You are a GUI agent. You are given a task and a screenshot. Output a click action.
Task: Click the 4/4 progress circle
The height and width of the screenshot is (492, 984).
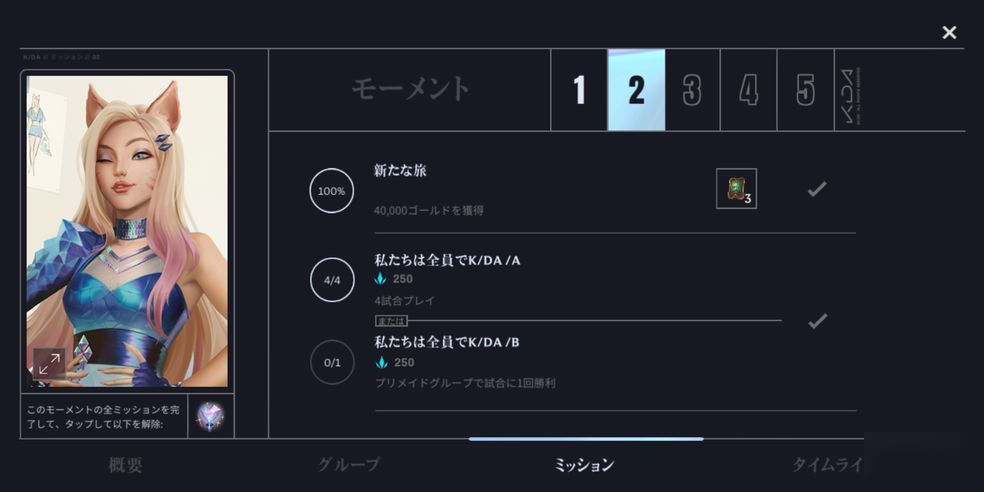tap(332, 280)
